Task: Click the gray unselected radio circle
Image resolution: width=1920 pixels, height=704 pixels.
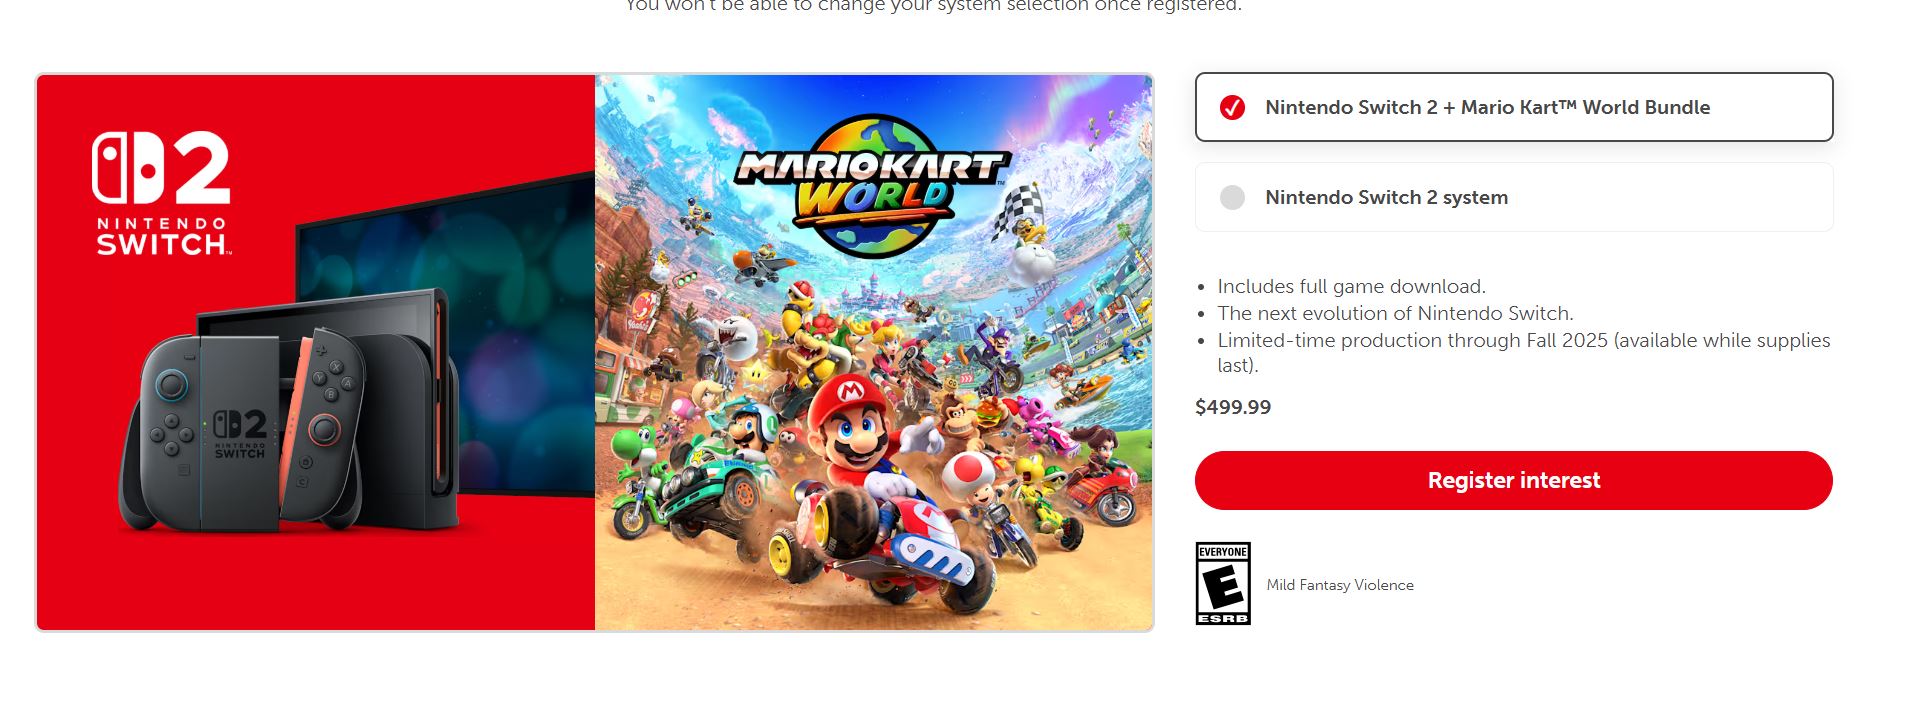Action: (x=1232, y=197)
